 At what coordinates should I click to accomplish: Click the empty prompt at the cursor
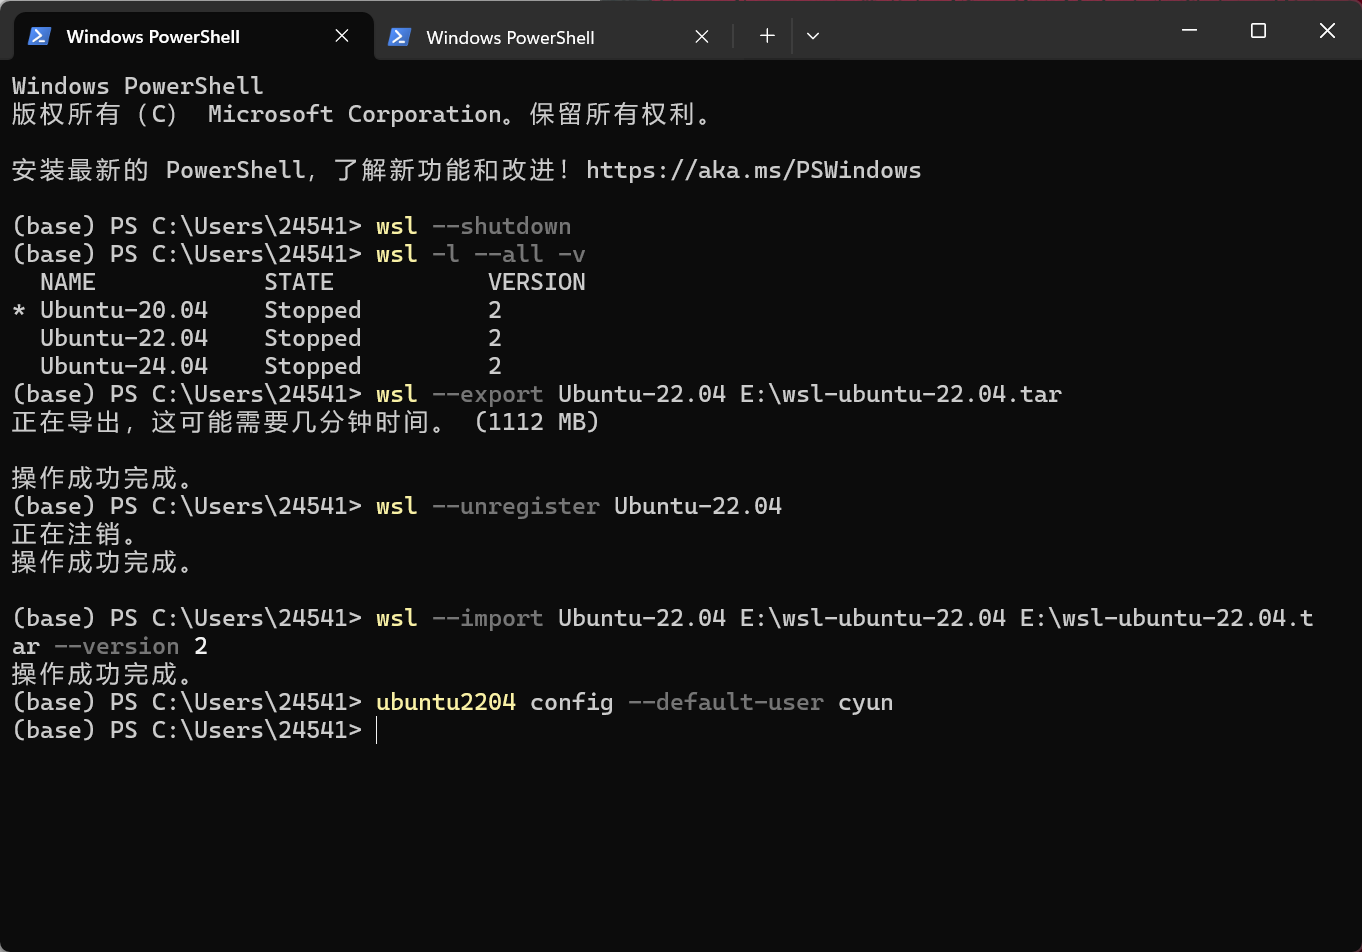(377, 730)
